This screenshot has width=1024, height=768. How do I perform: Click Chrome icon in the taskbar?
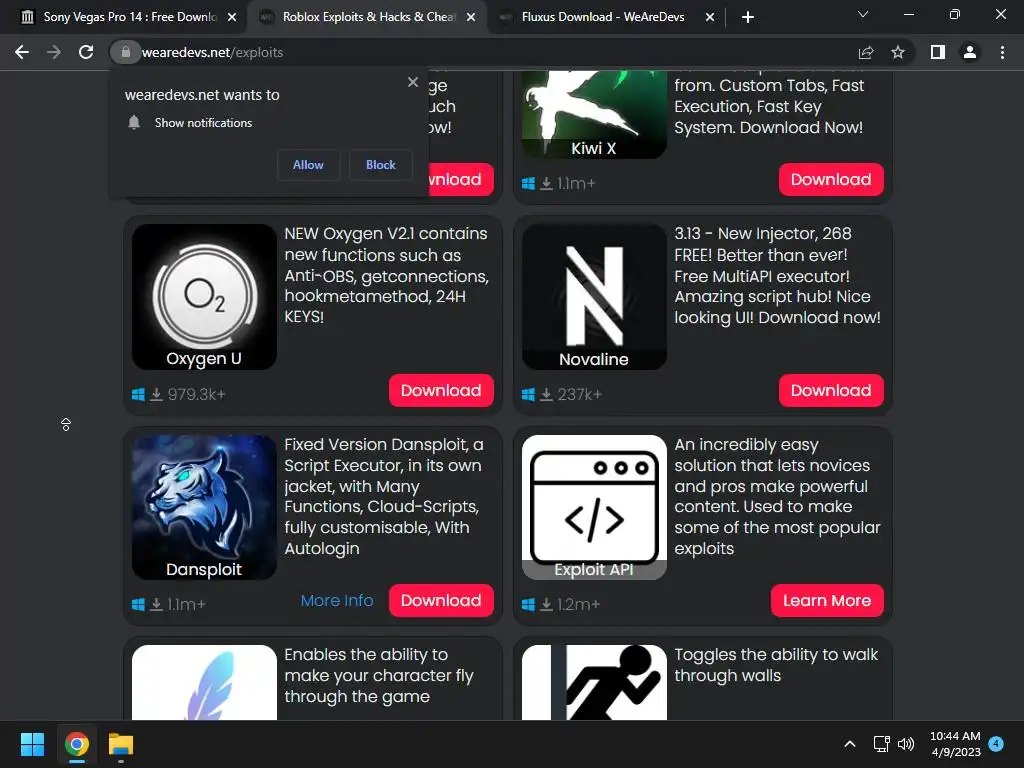pyautogui.click(x=76, y=744)
